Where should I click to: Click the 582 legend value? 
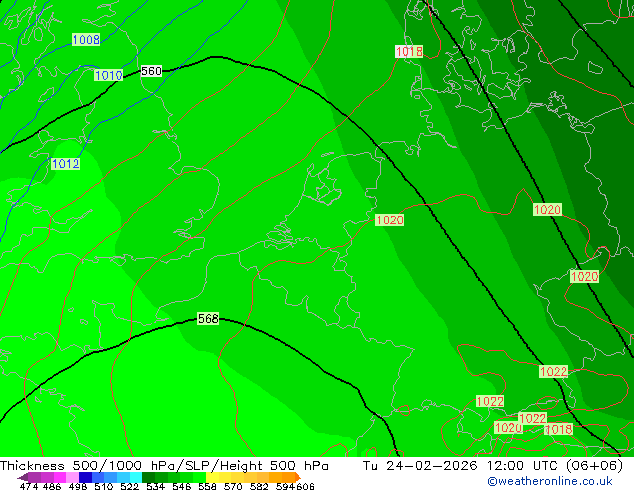tap(259, 486)
